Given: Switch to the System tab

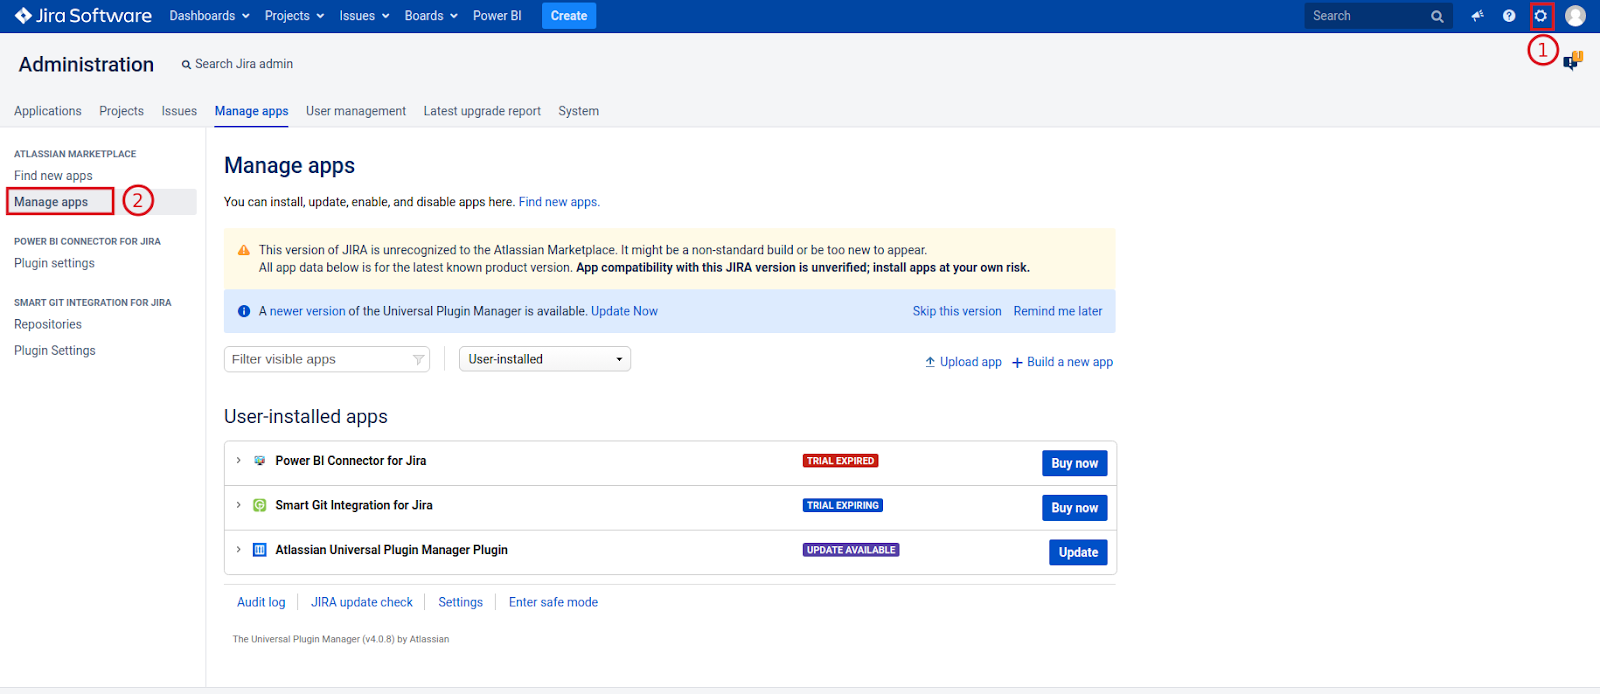Looking at the screenshot, I should click(578, 111).
